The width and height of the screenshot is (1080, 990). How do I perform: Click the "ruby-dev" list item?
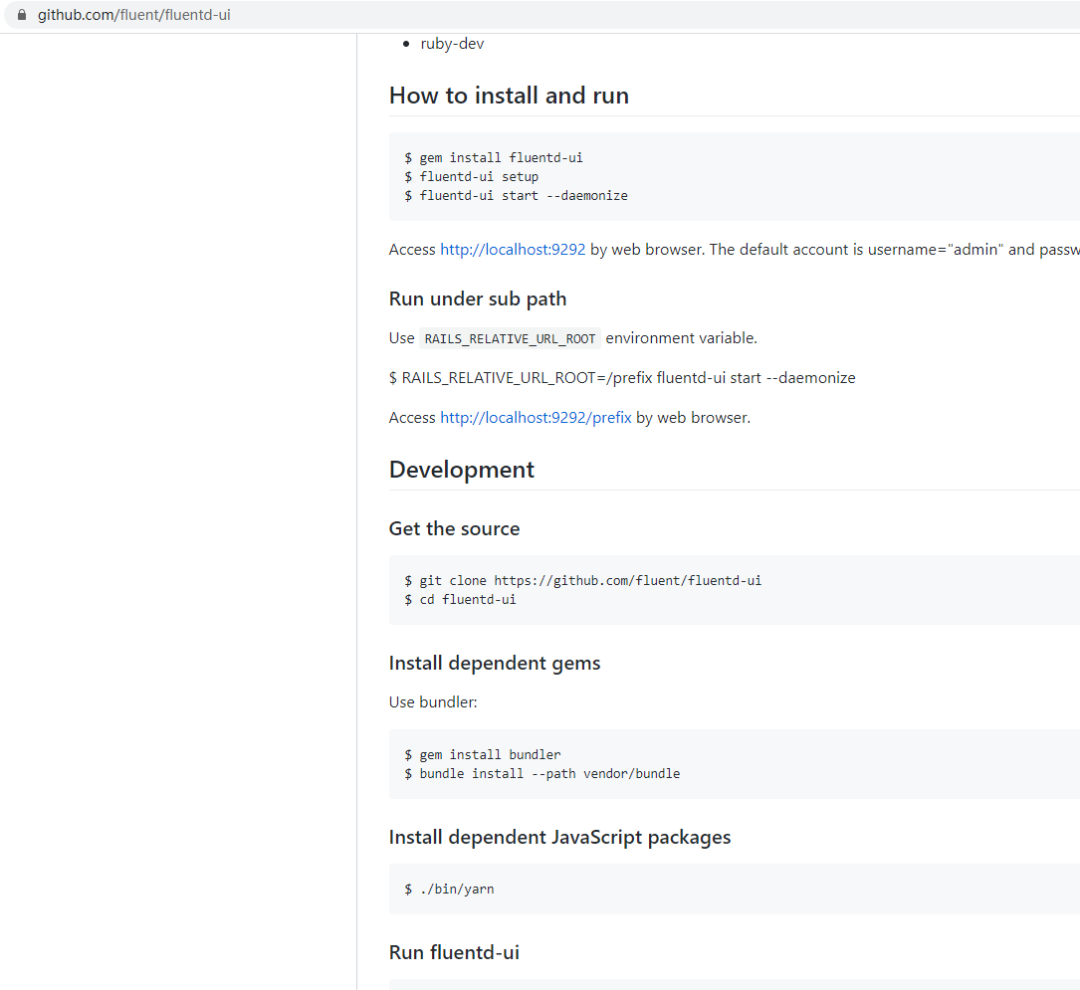452,44
